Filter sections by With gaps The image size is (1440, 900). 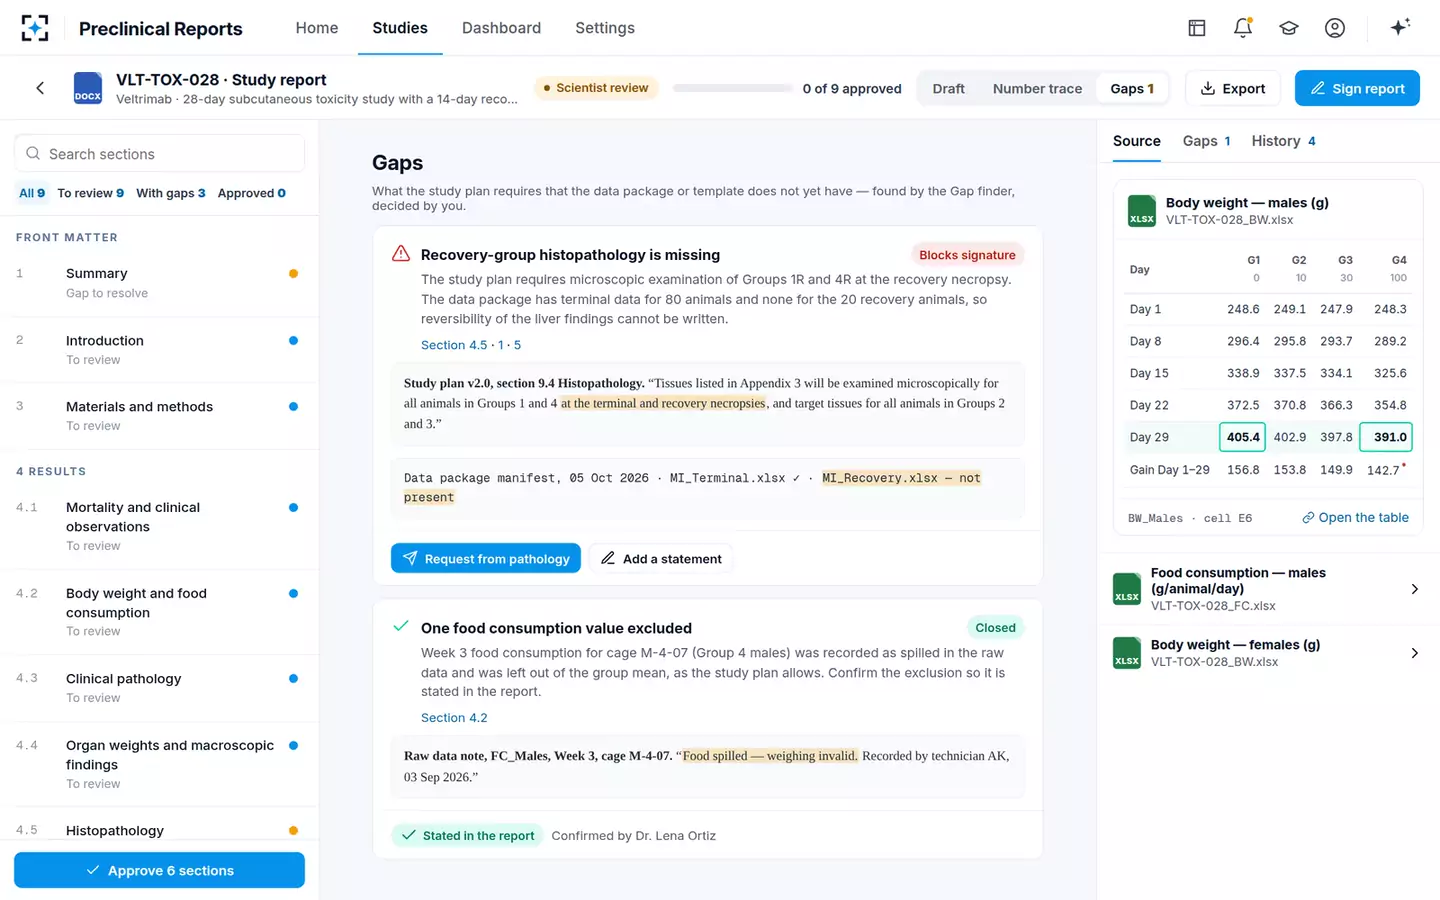tap(171, 193)
